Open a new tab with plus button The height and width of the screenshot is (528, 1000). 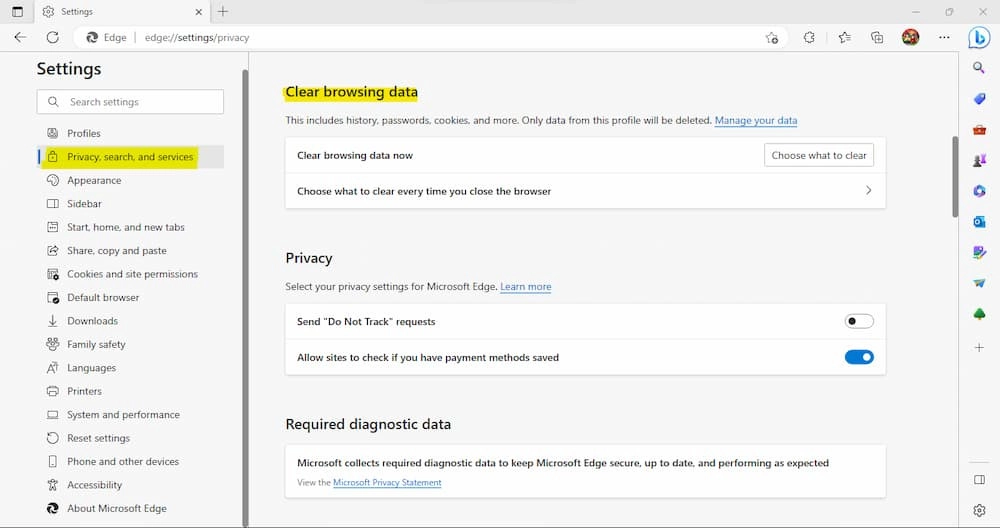pyautogui.click(x=223, y=11)
